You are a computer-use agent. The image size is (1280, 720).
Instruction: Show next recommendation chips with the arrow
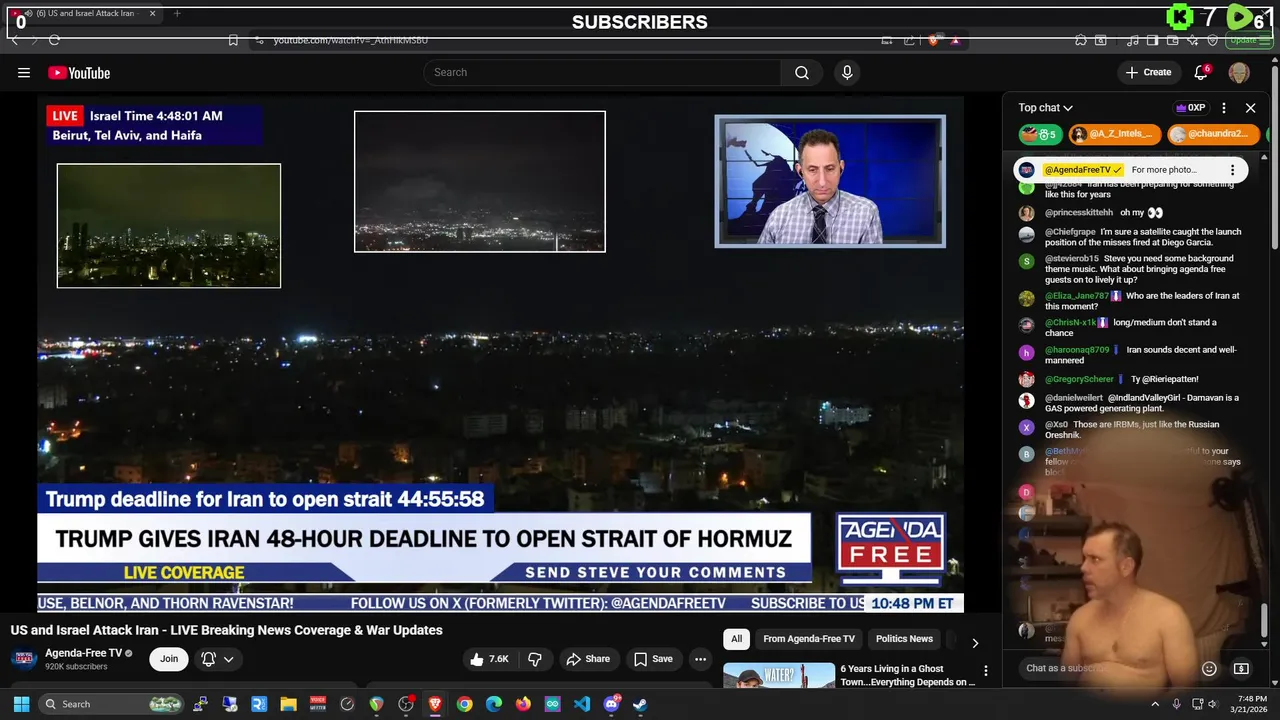975,642
